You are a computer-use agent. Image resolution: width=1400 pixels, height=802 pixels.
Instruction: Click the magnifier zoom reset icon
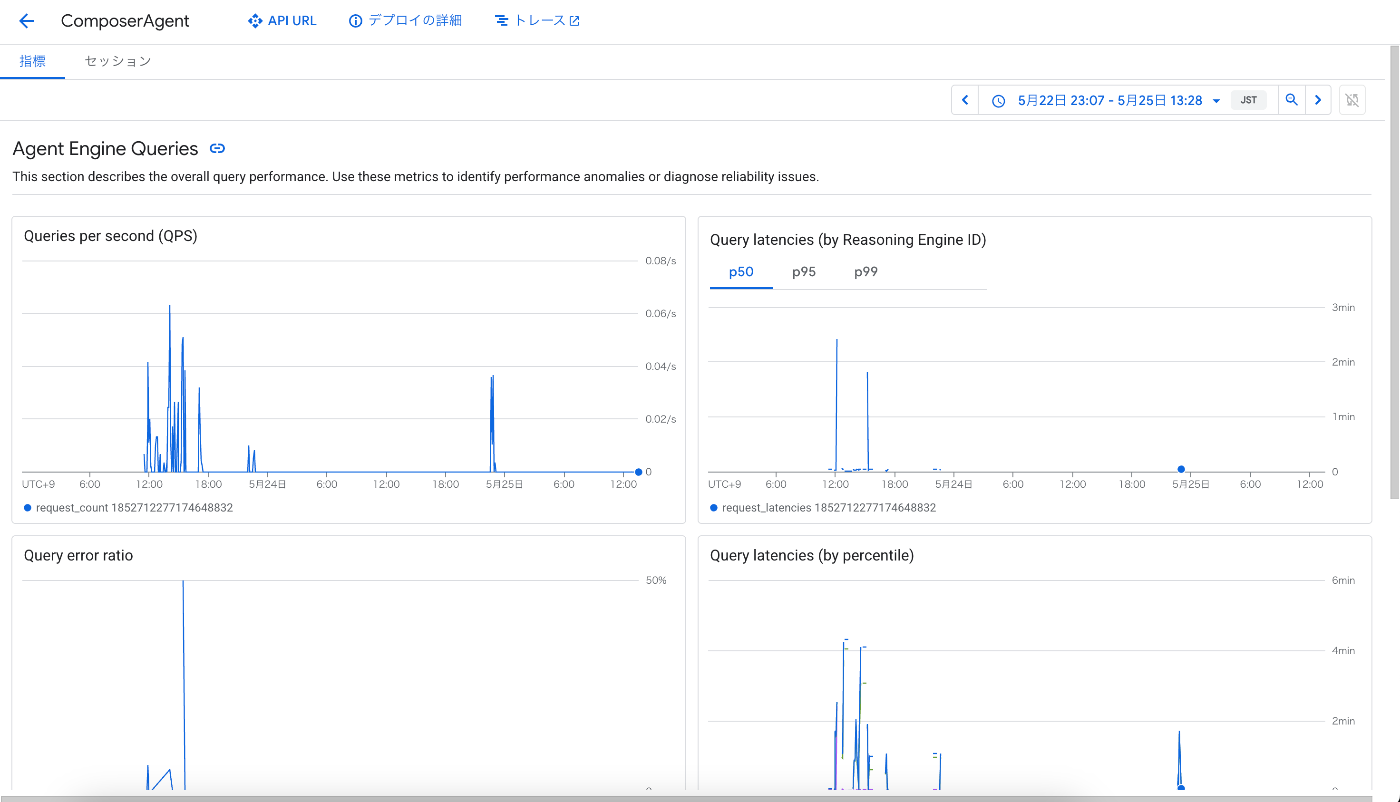(x=1292, y=100)
